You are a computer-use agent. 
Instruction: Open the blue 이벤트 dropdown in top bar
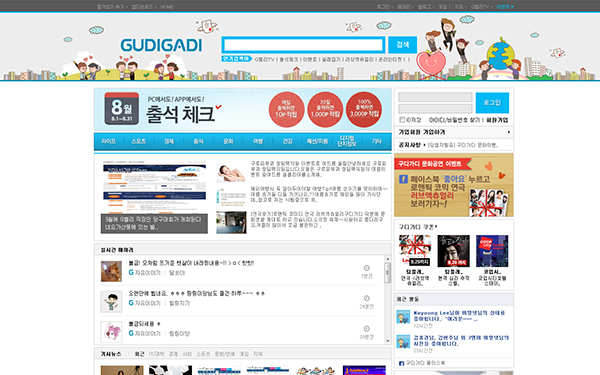tap(505, 7)
